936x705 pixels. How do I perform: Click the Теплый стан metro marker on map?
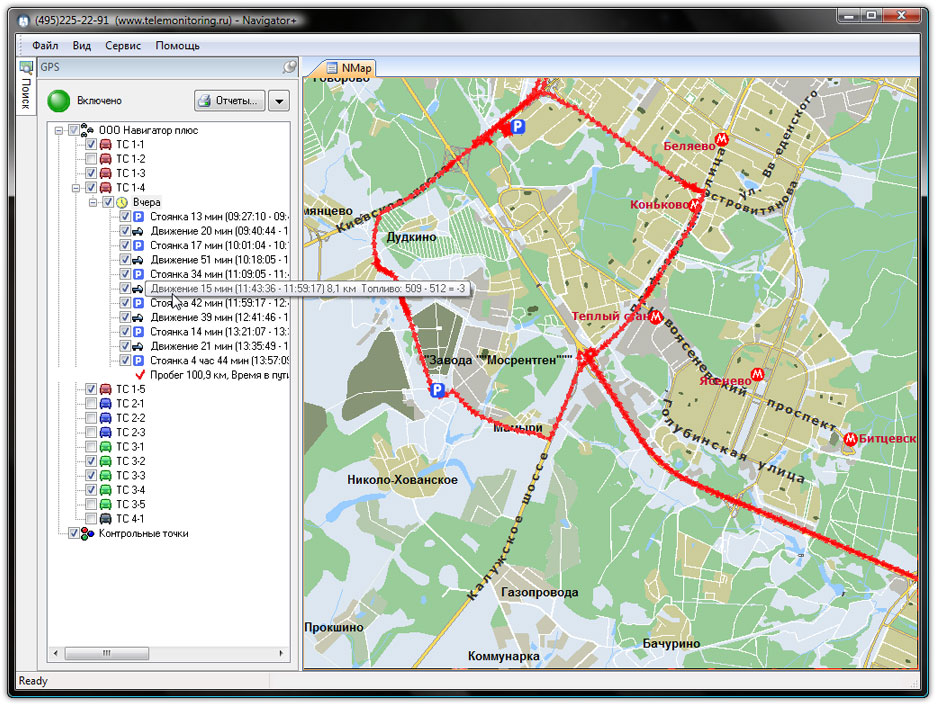tap(656, 318)
